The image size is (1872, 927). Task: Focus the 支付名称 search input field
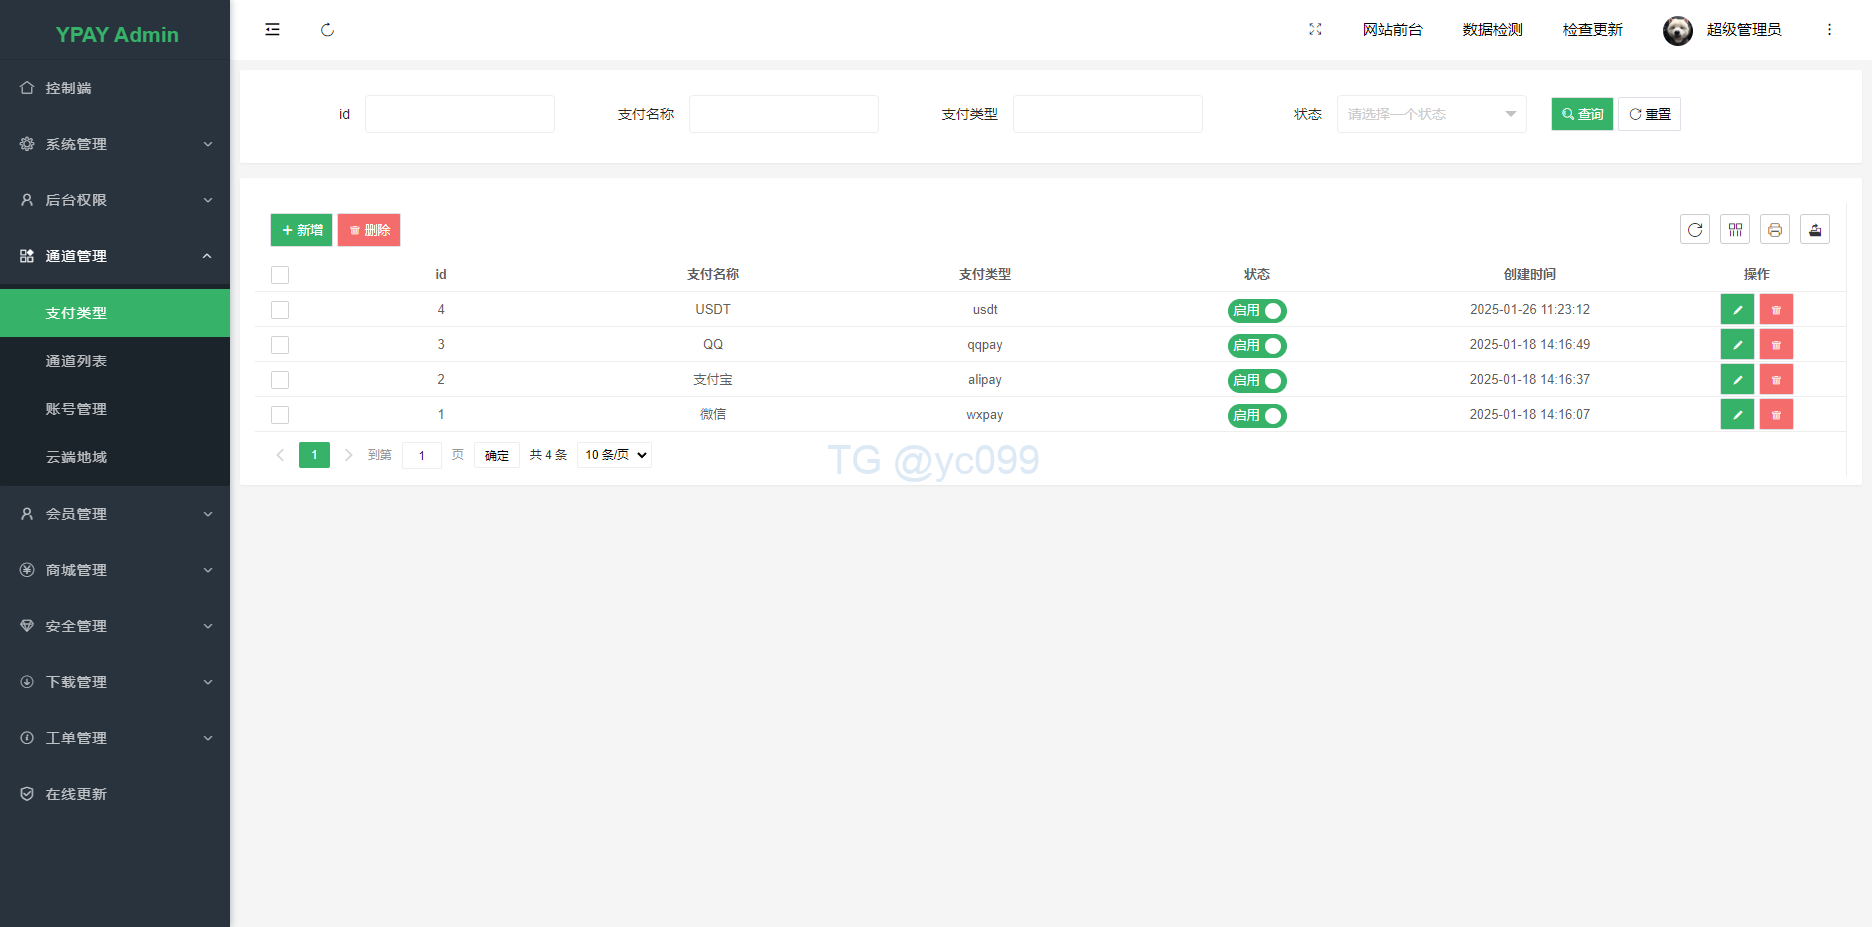click(x=783, y=114)
